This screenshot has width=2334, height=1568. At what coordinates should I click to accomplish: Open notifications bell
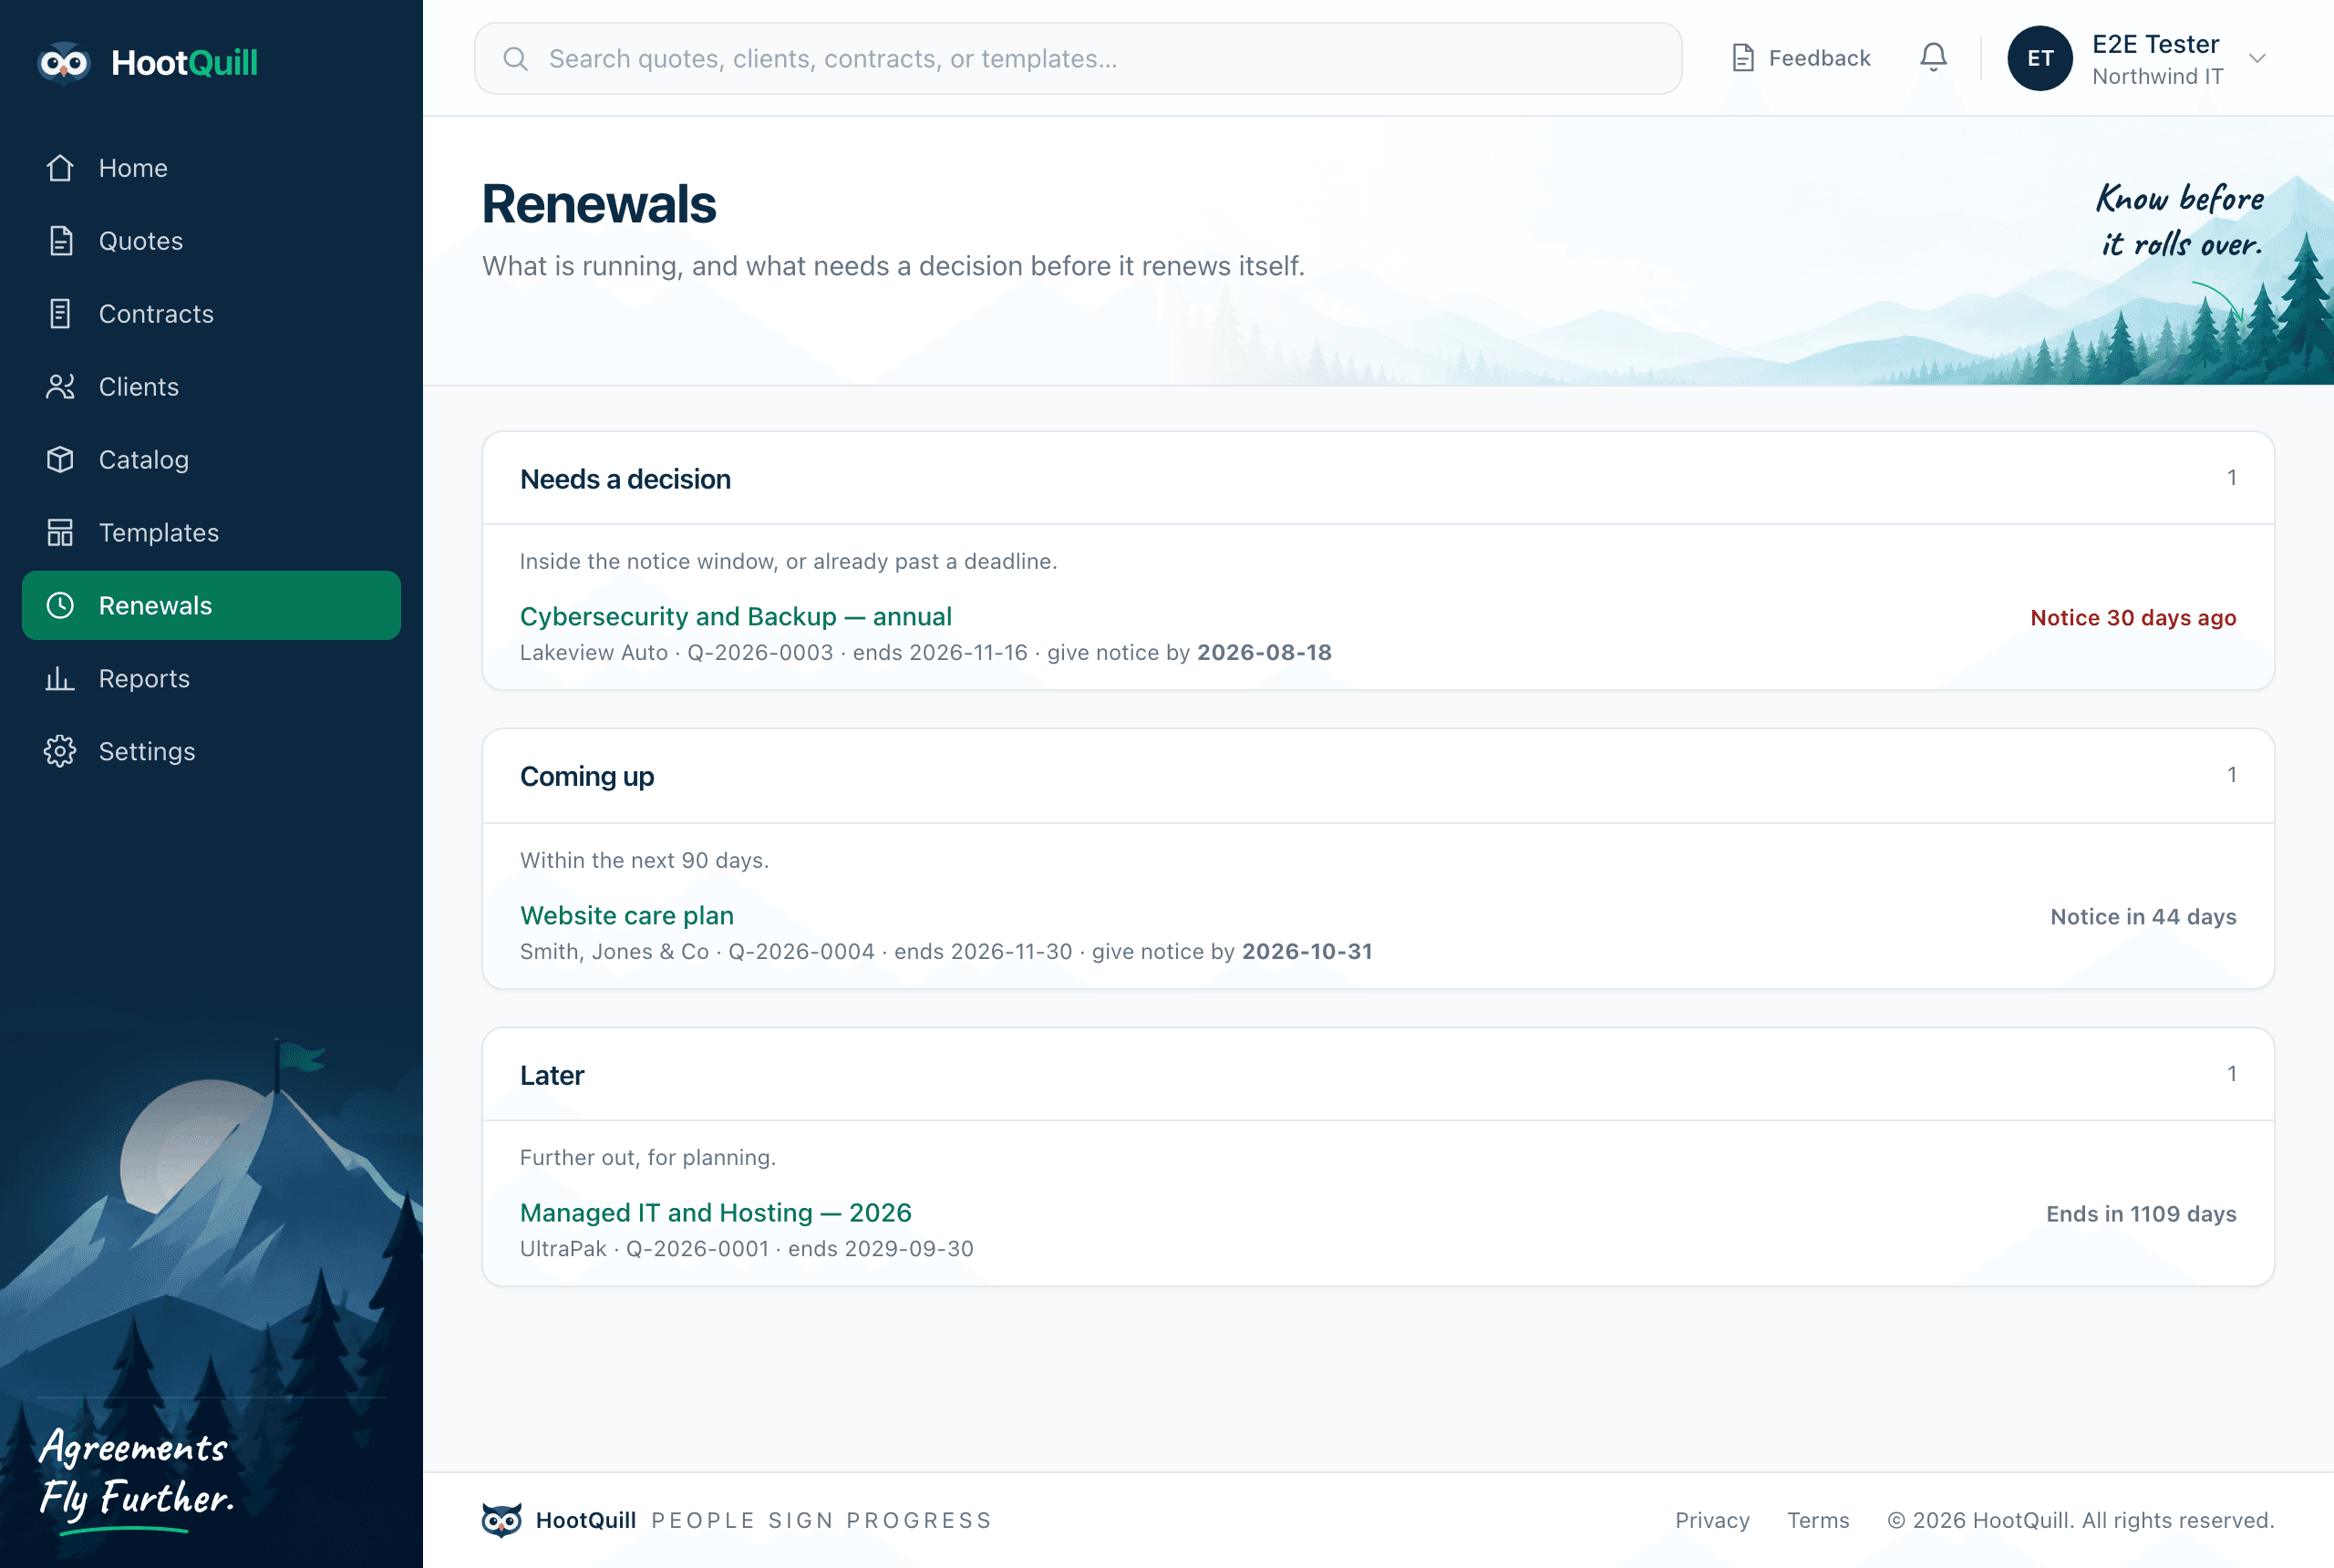(1933, 58)
